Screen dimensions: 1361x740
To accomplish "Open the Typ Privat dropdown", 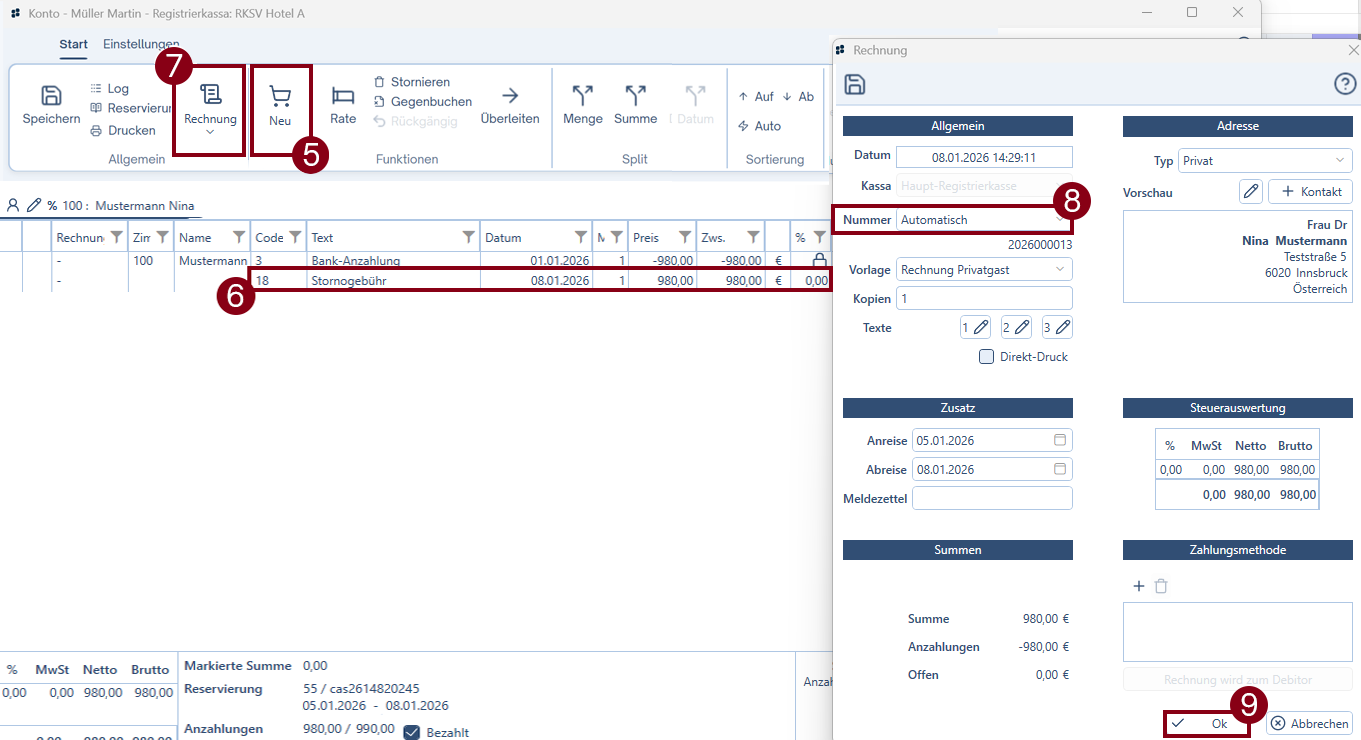I will tap(1265, 161).
